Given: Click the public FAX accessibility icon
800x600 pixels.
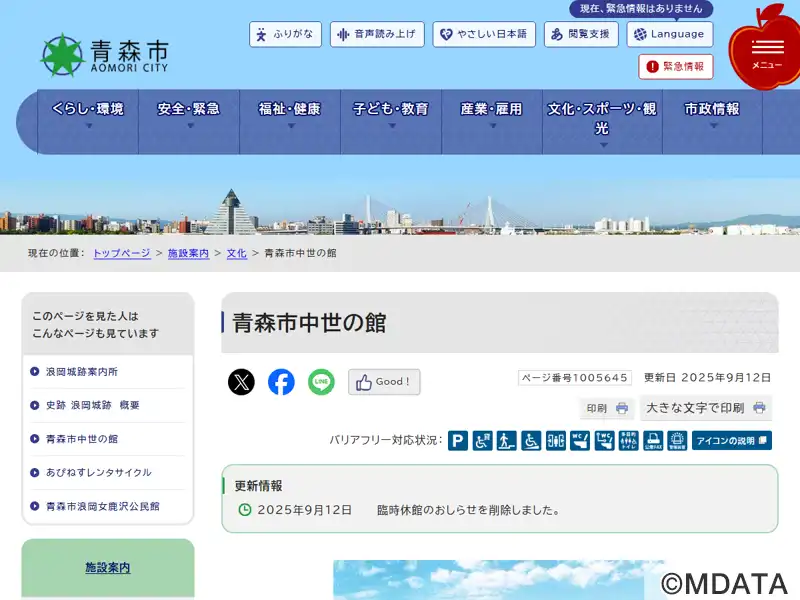Looking at the screenshot, I should point(653,441).
